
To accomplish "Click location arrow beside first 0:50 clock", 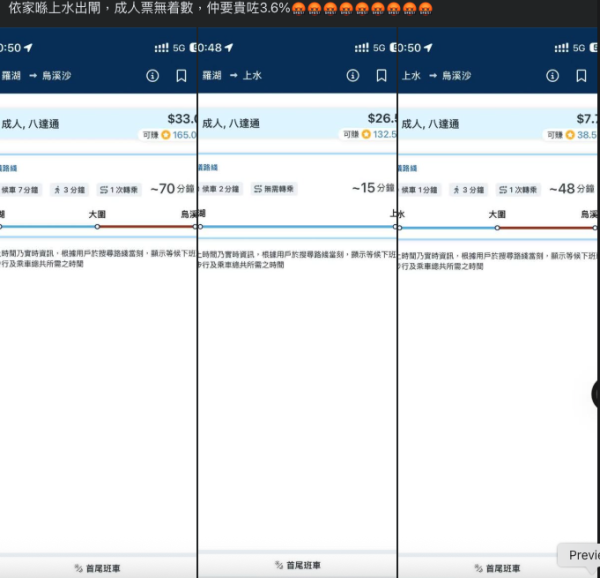I will pos(28,47).
